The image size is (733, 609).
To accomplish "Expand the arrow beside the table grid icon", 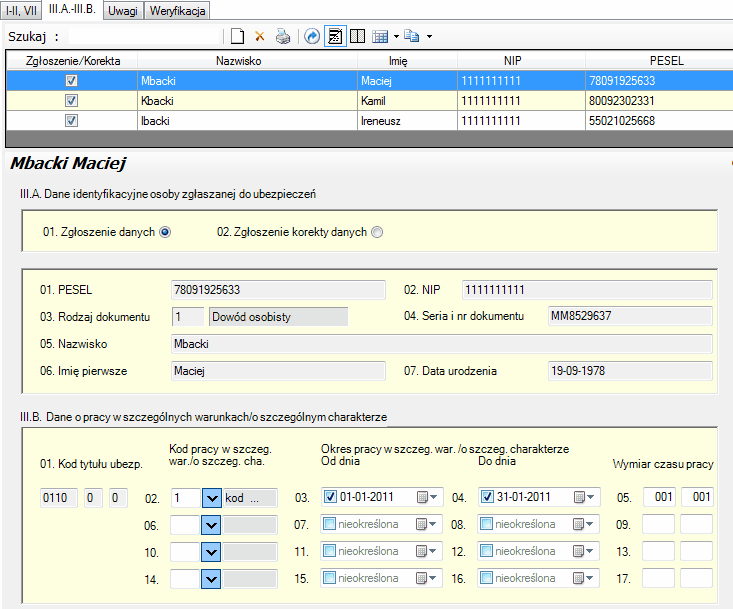I will click(x=396, y=37).
